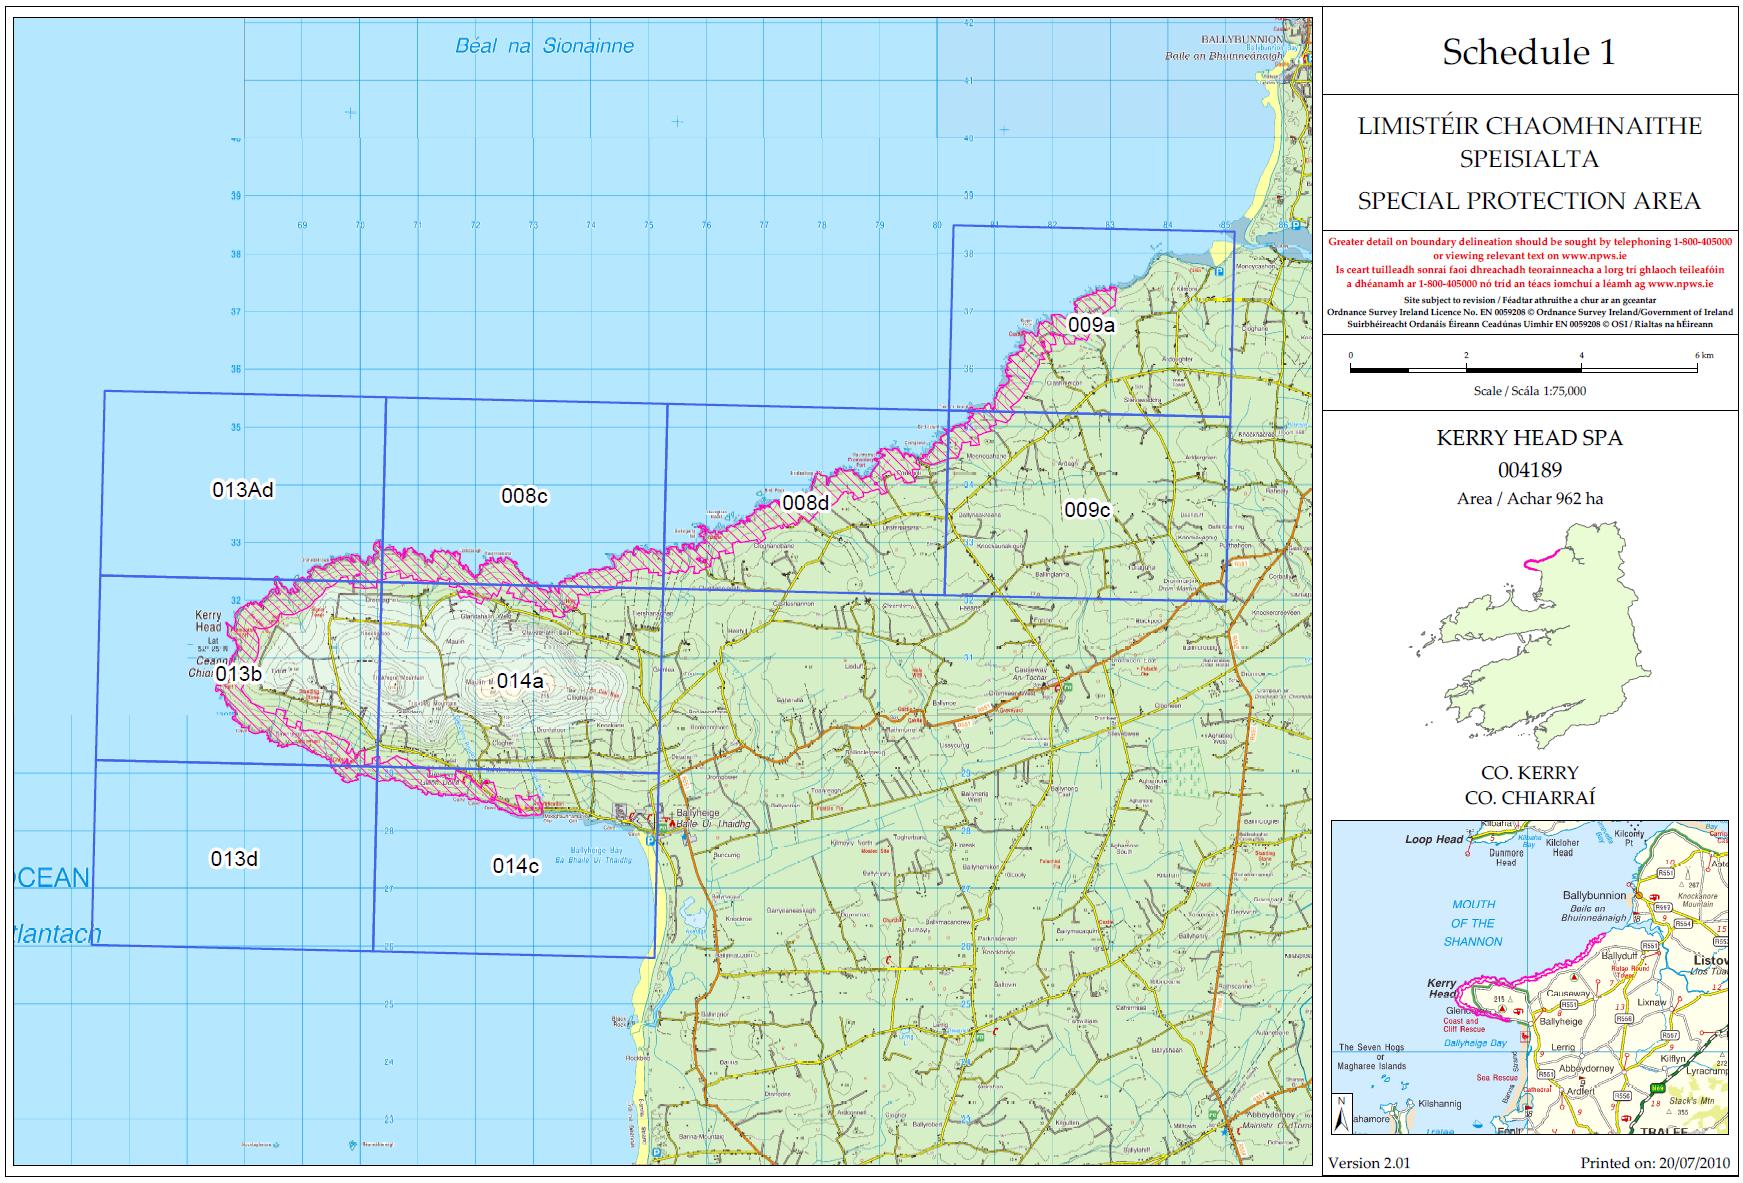Click 'Kilshannig' in the inset map

1440,1104
